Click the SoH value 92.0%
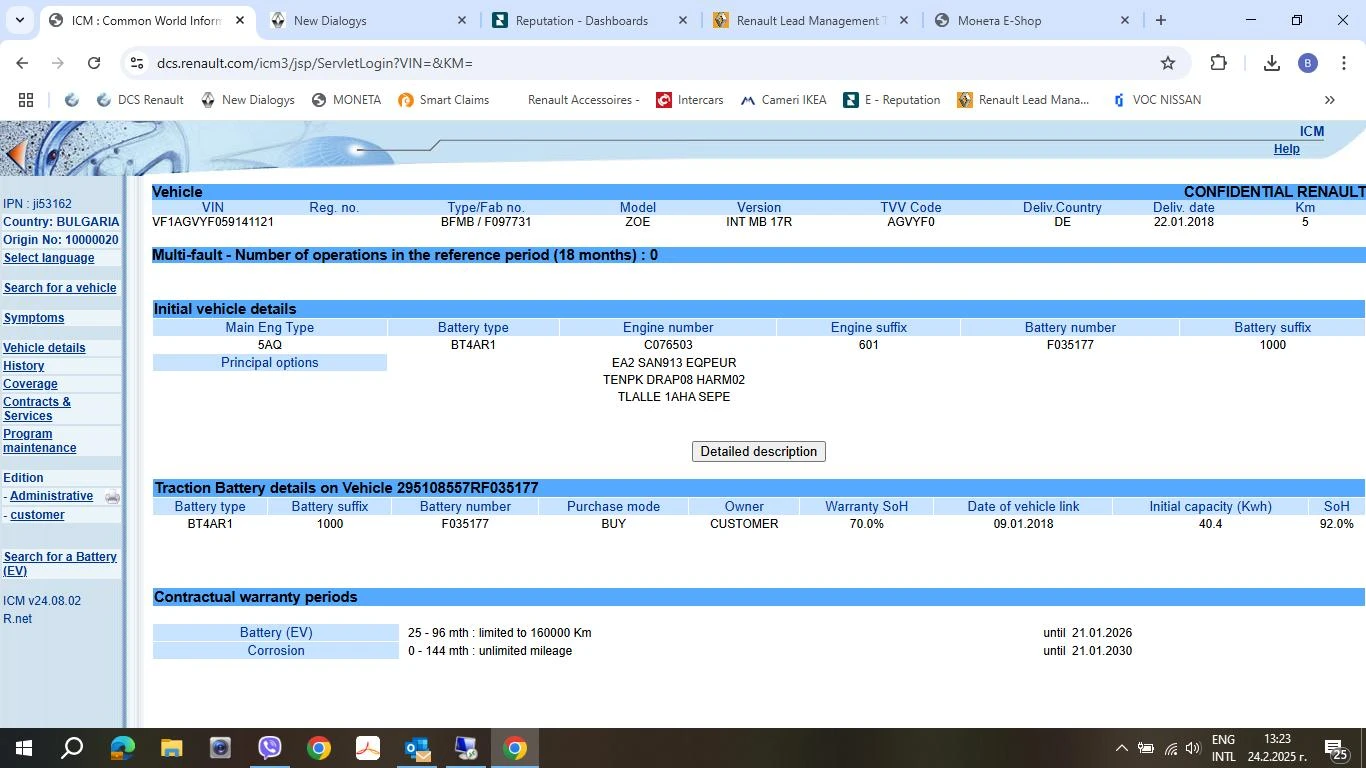Image resolution: width=1366 pixels, height=768 pixels. 1336,524
